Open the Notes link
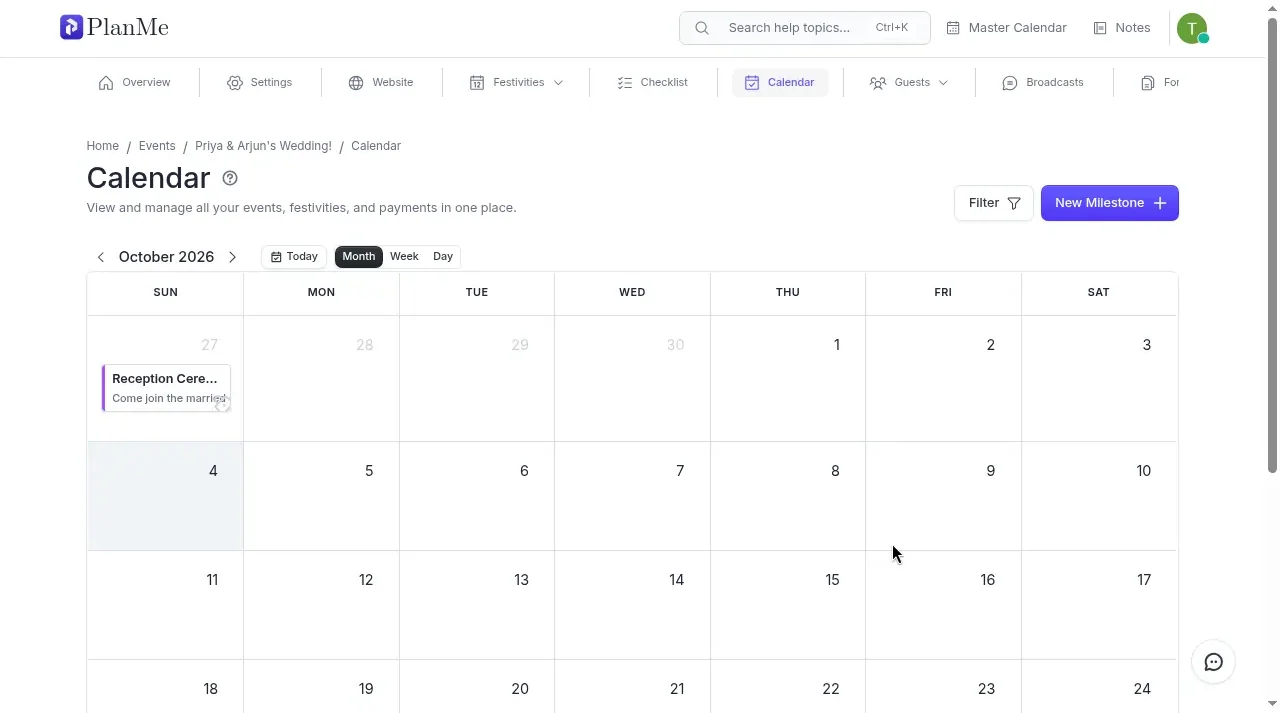Viewport: 1280px width, 713px height. click(1122, 28)
